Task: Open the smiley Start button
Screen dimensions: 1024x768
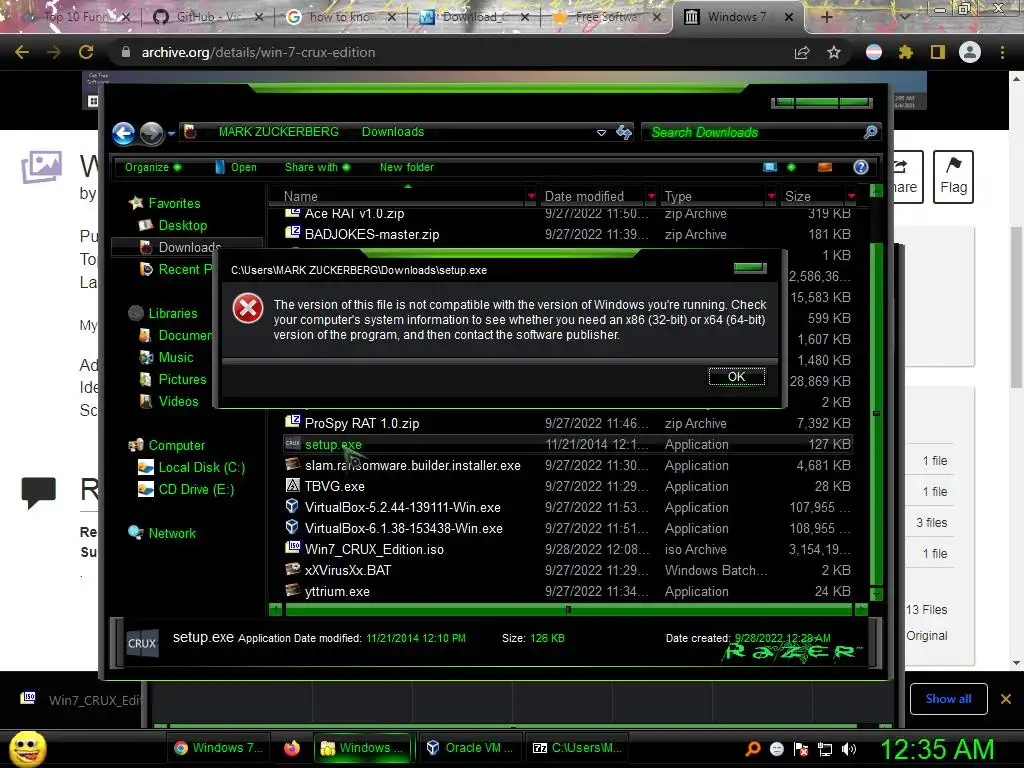Action: [27, 748]
